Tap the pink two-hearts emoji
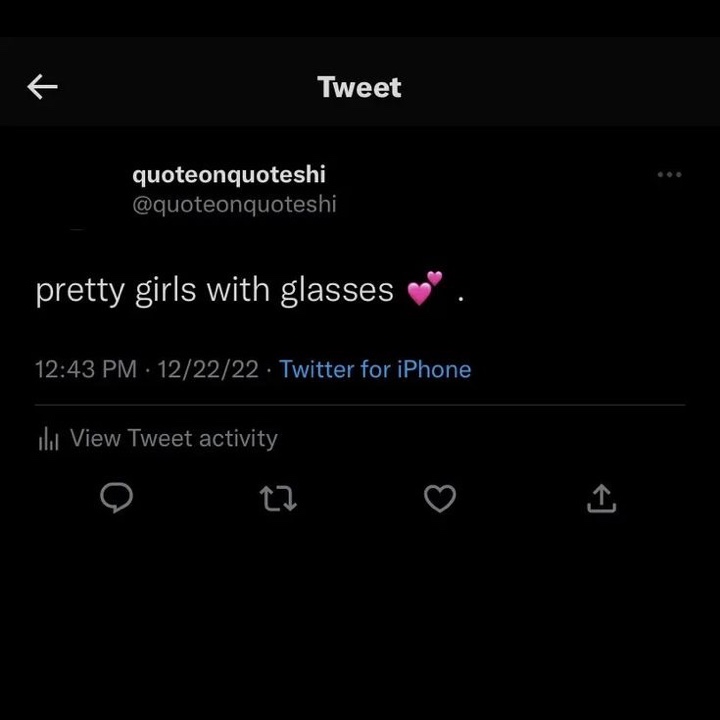This screenshot has width=720, height=720. tap(424, 289)
